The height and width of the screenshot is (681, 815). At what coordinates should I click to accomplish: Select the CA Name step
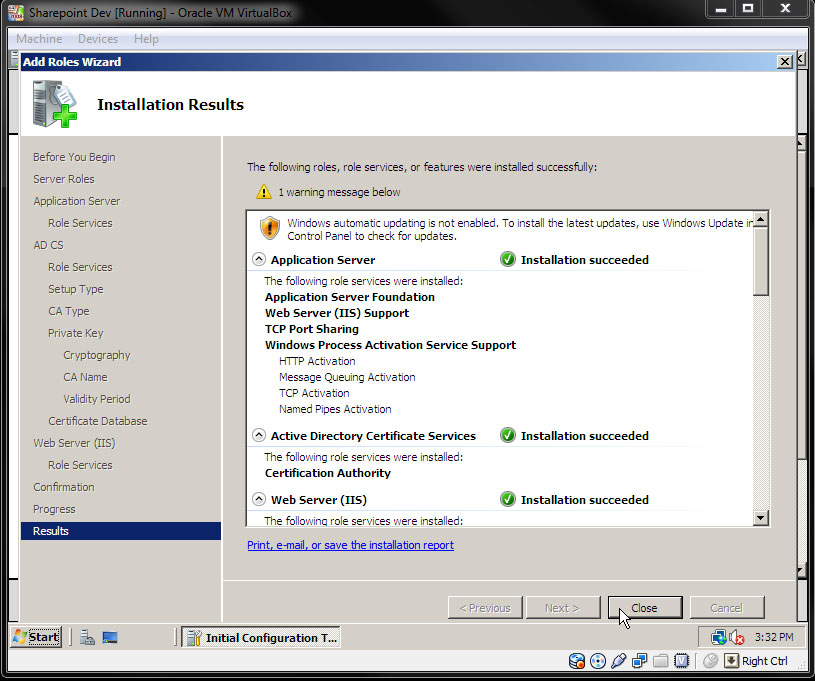[x=85, y=377]
